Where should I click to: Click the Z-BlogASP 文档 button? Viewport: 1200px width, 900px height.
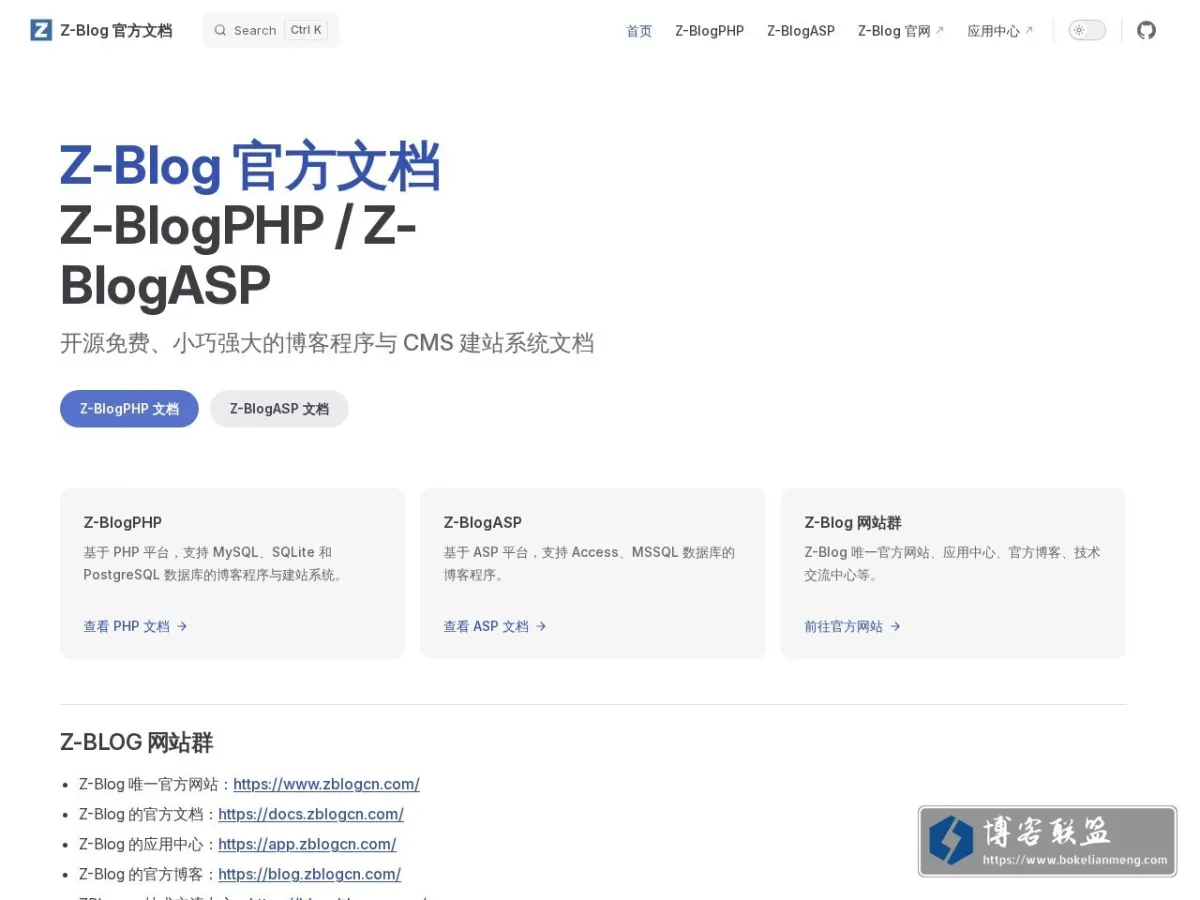(279, 409)
